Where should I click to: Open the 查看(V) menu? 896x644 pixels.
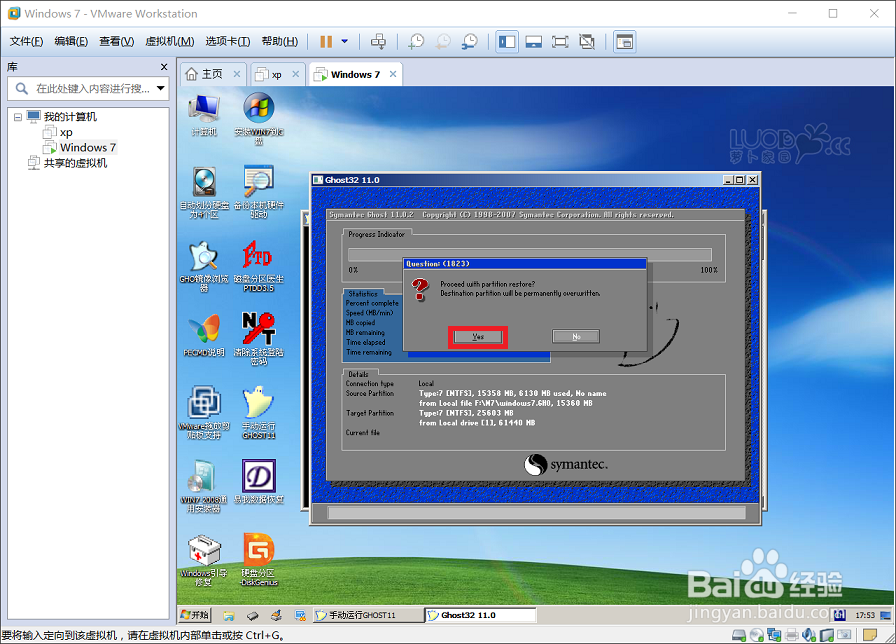(x=117, y=41)
